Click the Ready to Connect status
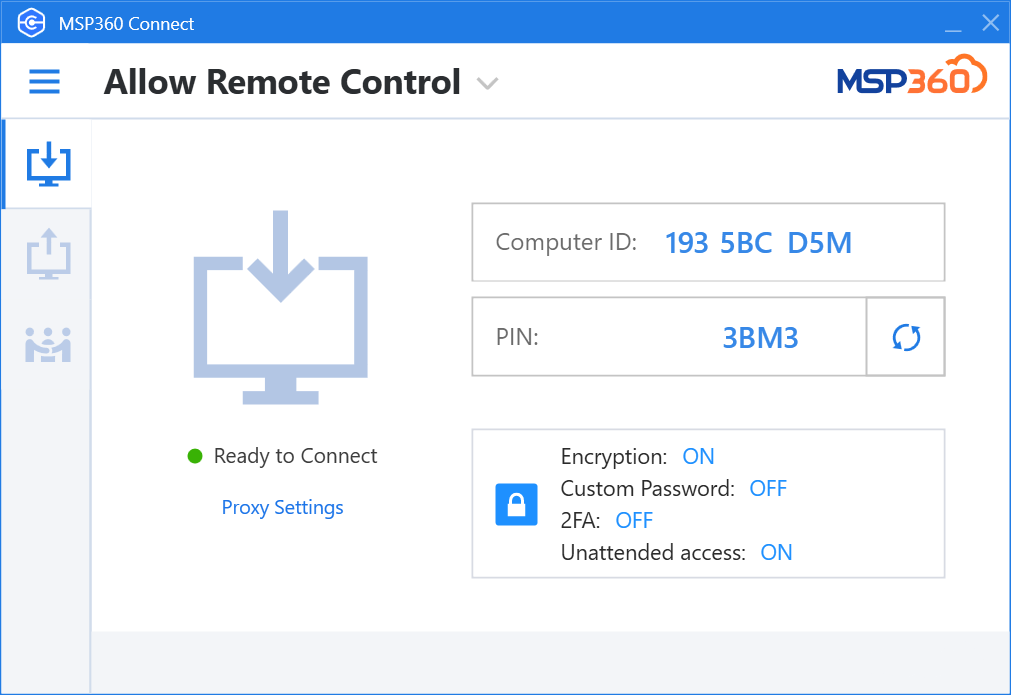The image size is (1011, 695). 295,455
